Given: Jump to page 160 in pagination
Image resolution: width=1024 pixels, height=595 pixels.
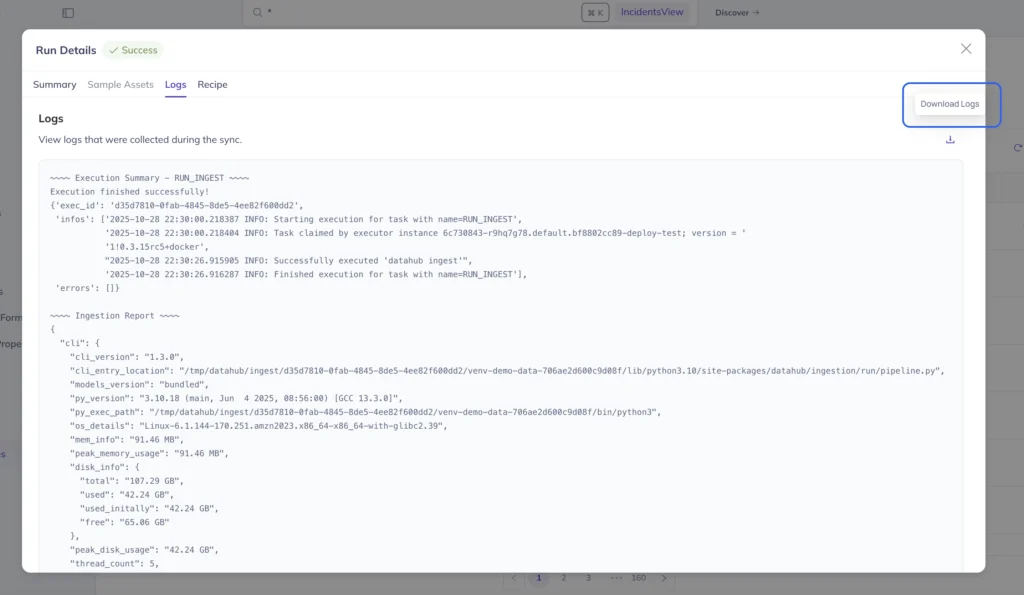Looking at the screenshot, I should click(x=638, y=578).
